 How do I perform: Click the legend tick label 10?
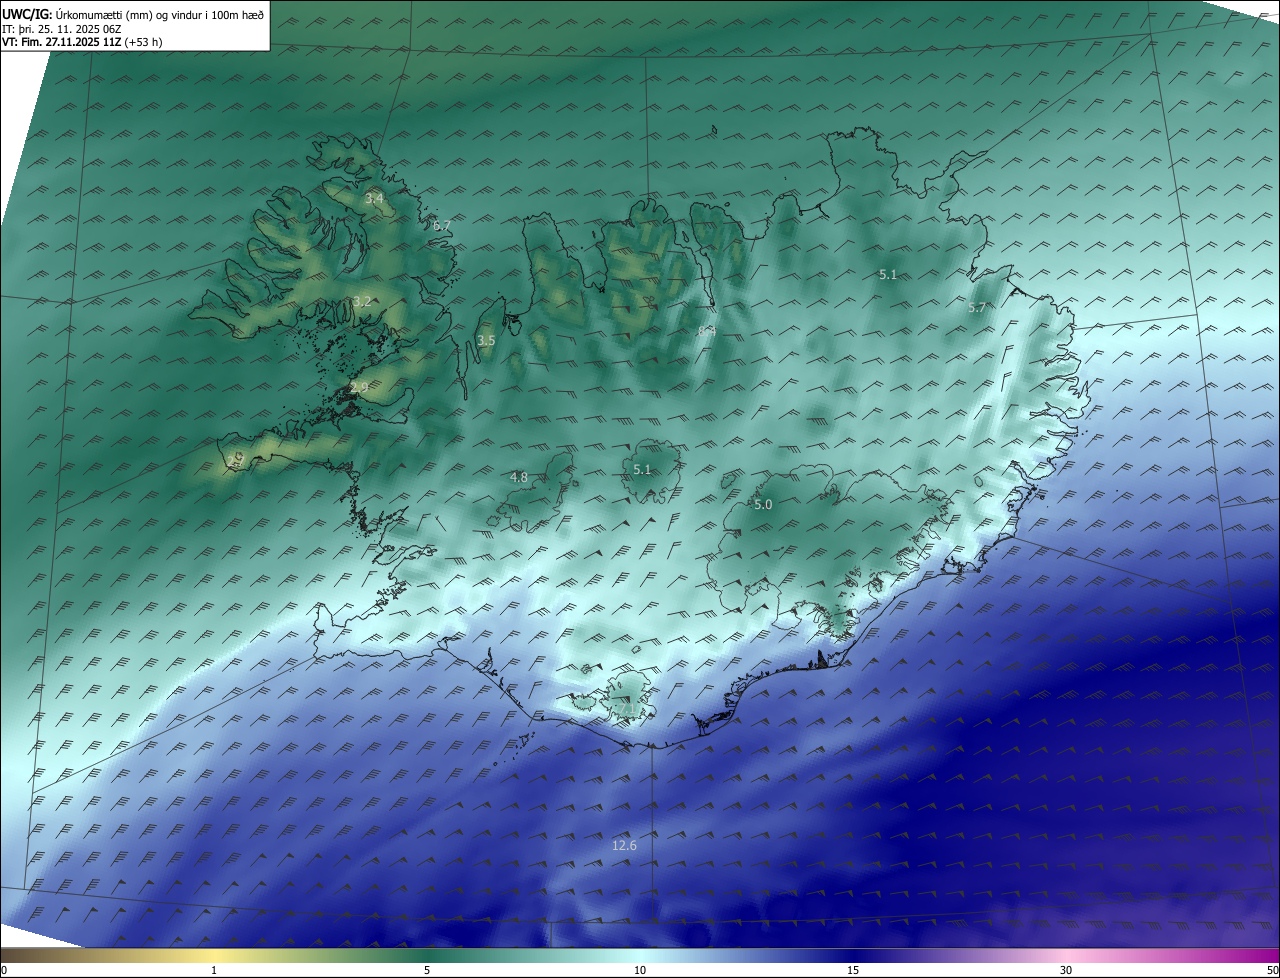tap(640, 970)
